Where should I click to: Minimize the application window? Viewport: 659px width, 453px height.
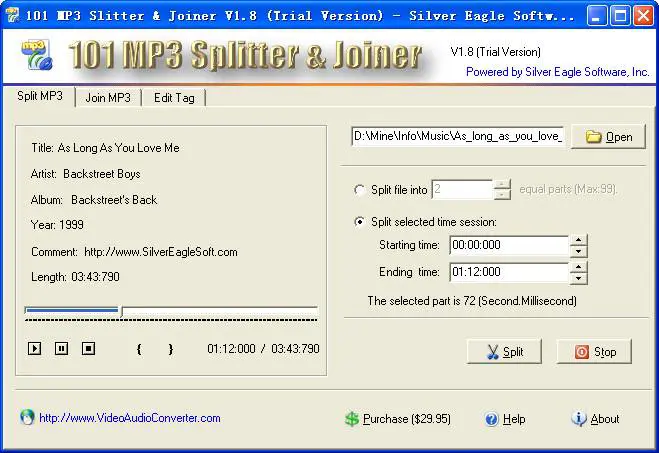(x=597, y=16)
